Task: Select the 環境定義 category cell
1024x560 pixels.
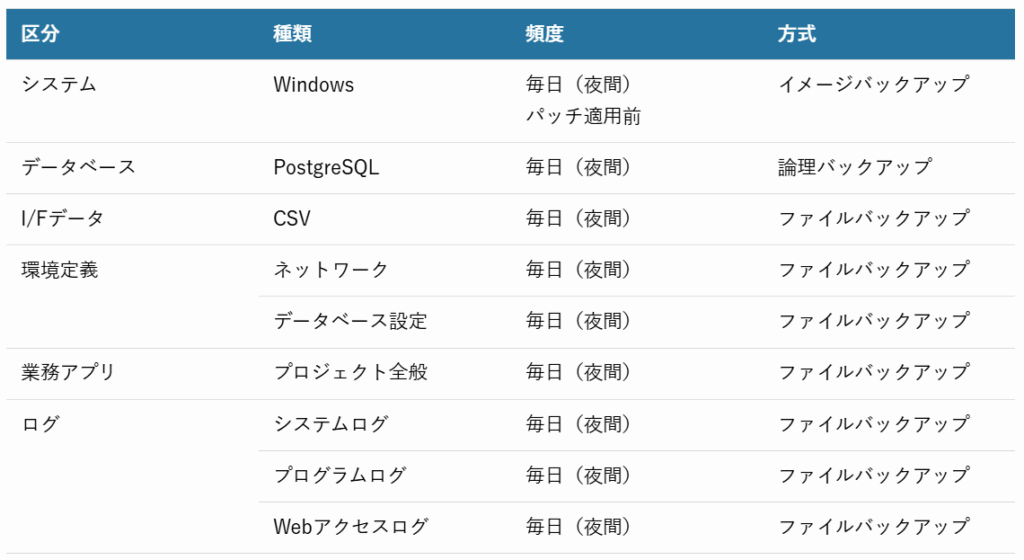Action: (59, 270)
